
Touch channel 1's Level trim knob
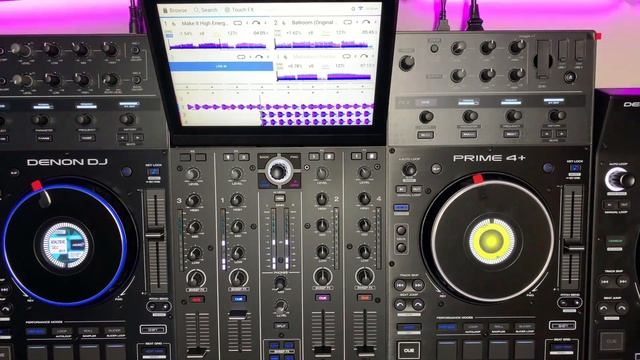coord(236,174)
